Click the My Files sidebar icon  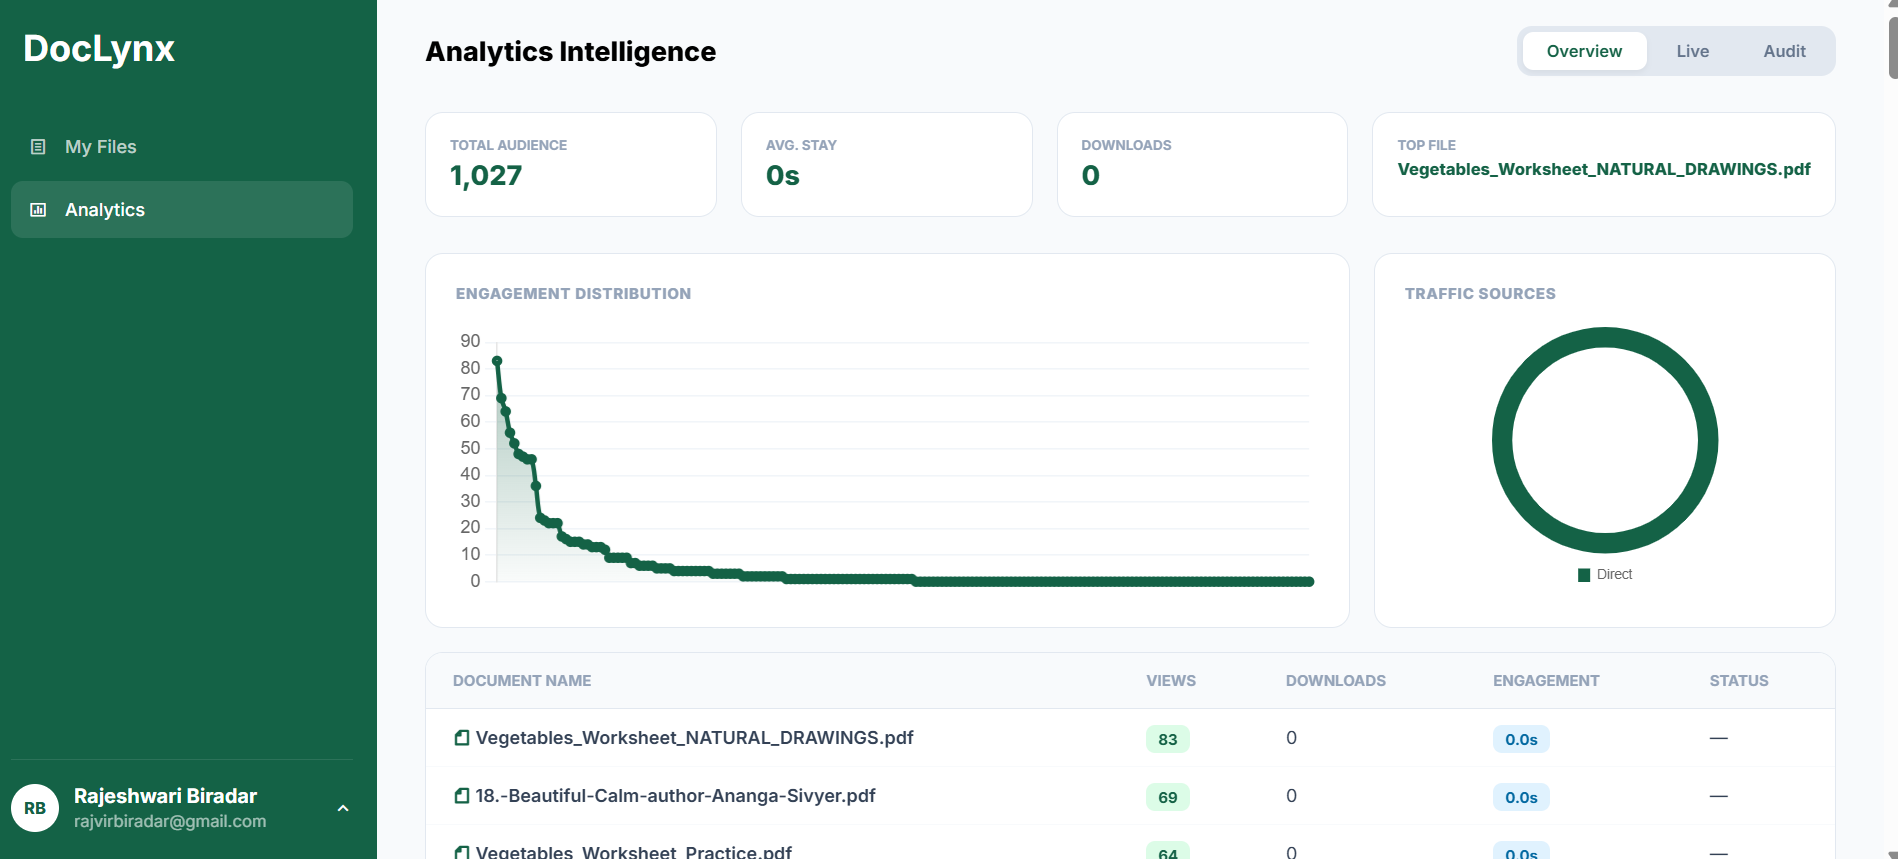(38, 147)
